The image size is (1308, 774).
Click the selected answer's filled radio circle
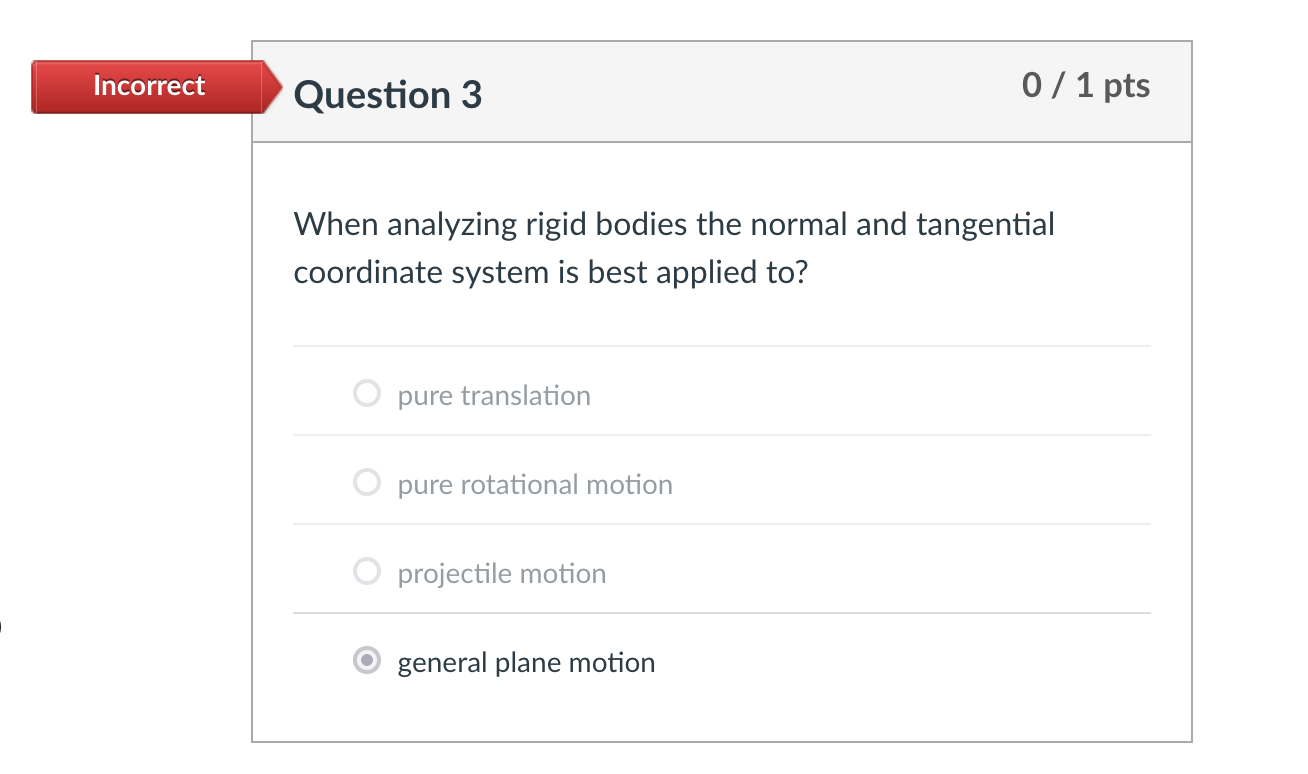[367, 661]
